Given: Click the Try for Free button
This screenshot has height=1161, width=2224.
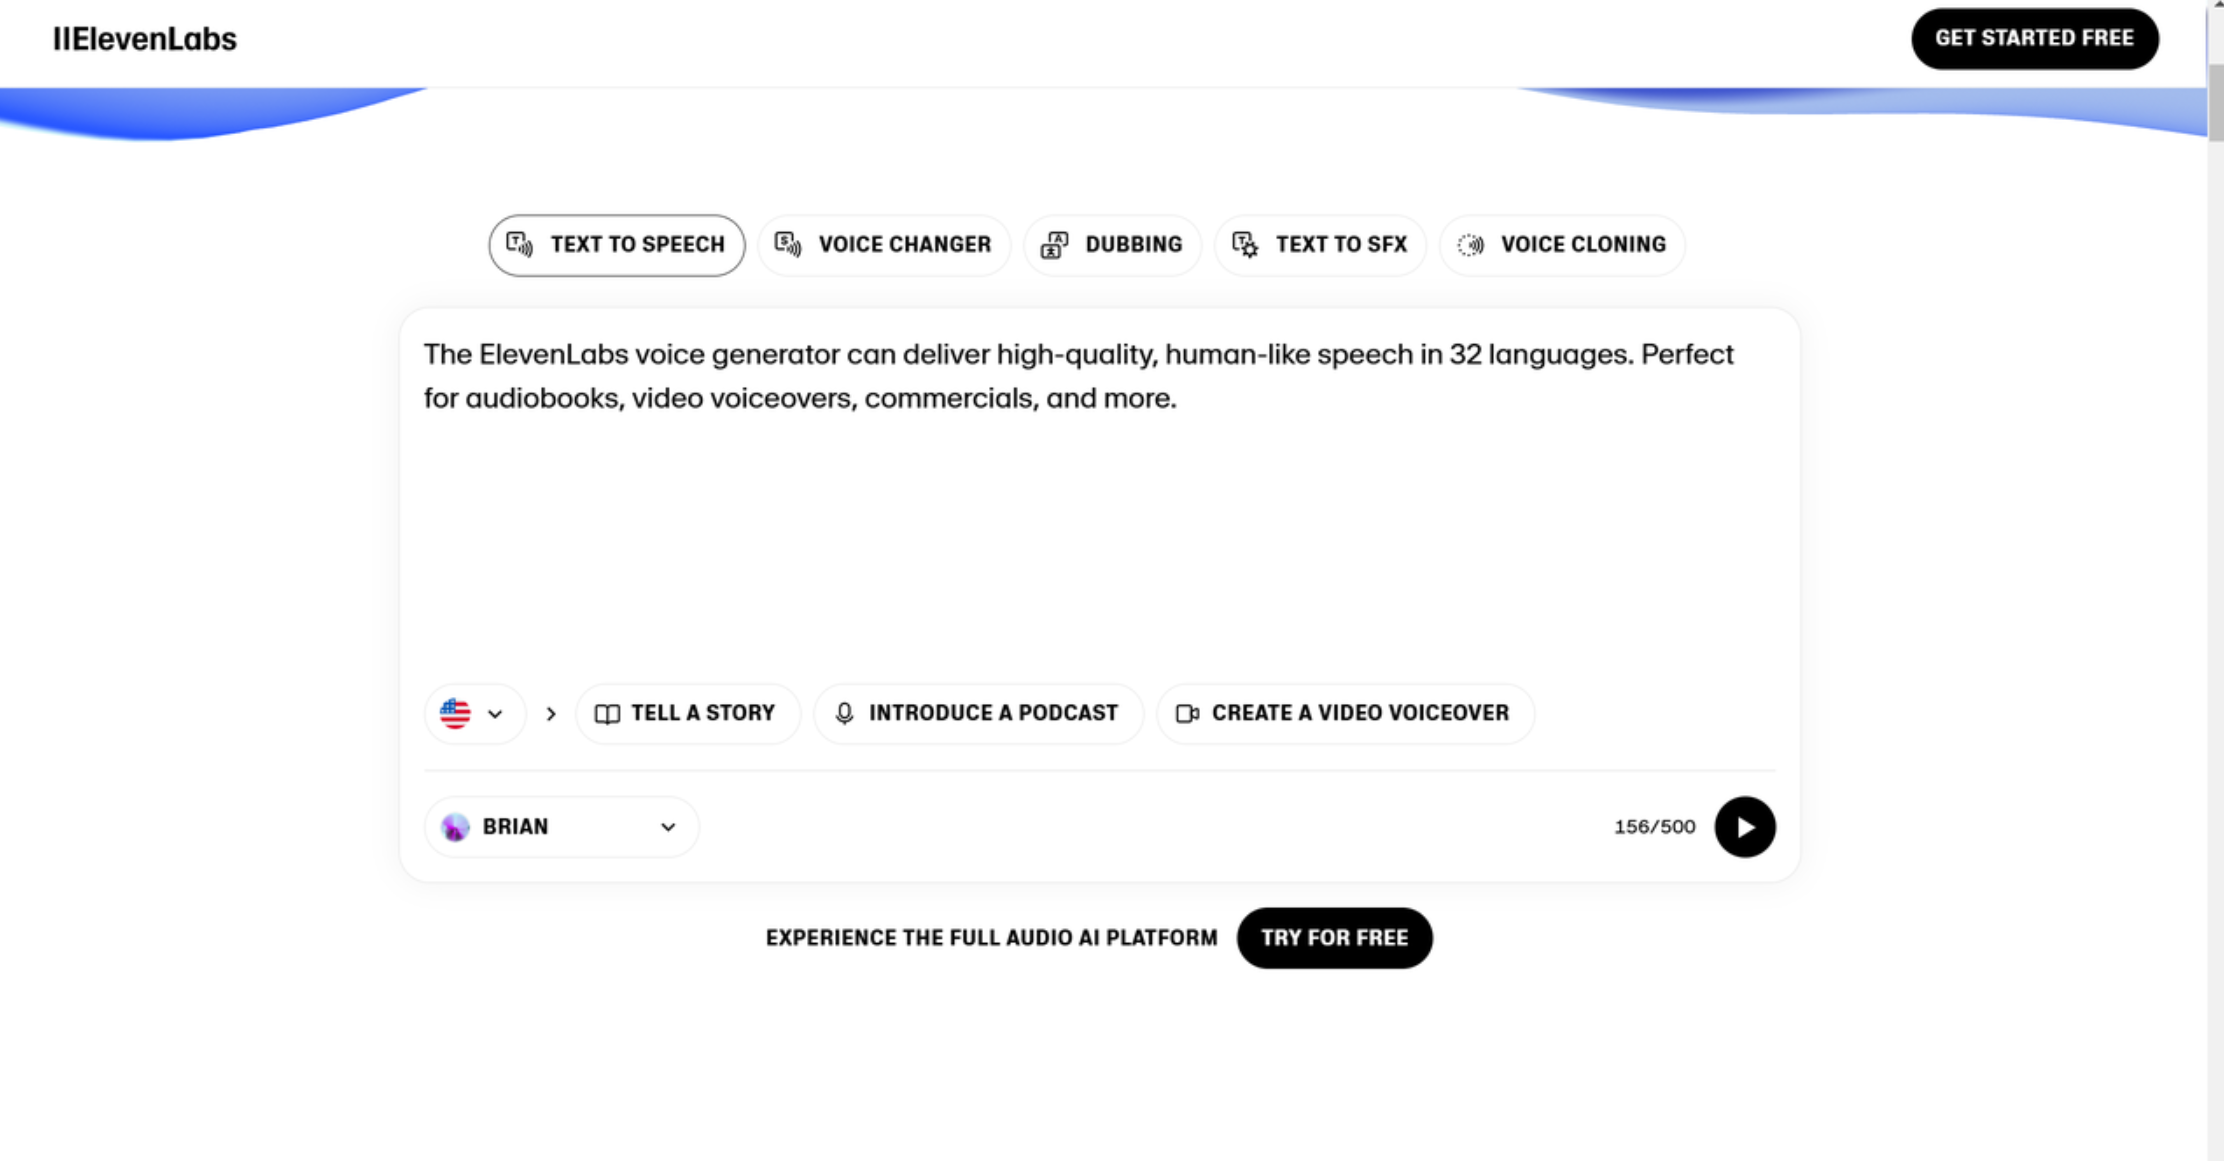Looking at the screenshot, I should (1335, 938).
